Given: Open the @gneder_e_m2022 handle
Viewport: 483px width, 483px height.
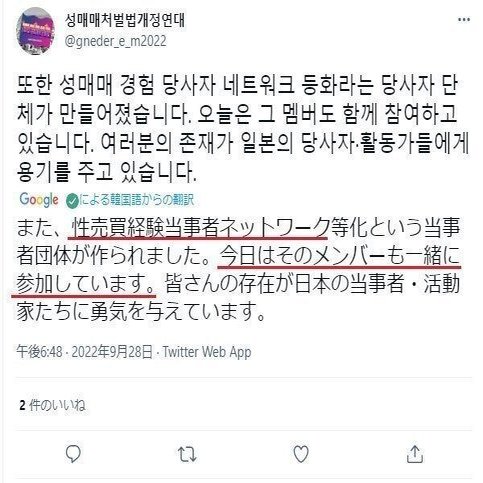Looking at the screenshot, I should point(115,41).
